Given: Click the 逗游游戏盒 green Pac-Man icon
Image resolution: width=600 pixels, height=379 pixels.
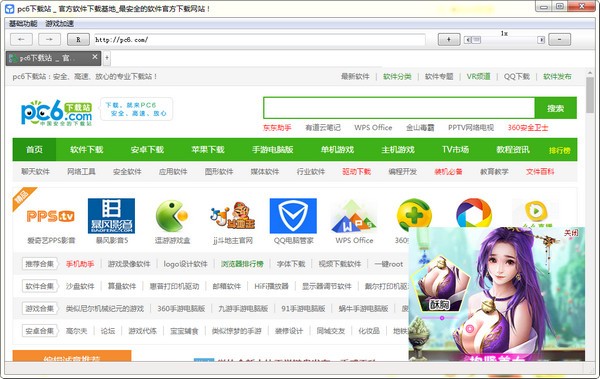Looking at the screenshot, I should (172, 216).
